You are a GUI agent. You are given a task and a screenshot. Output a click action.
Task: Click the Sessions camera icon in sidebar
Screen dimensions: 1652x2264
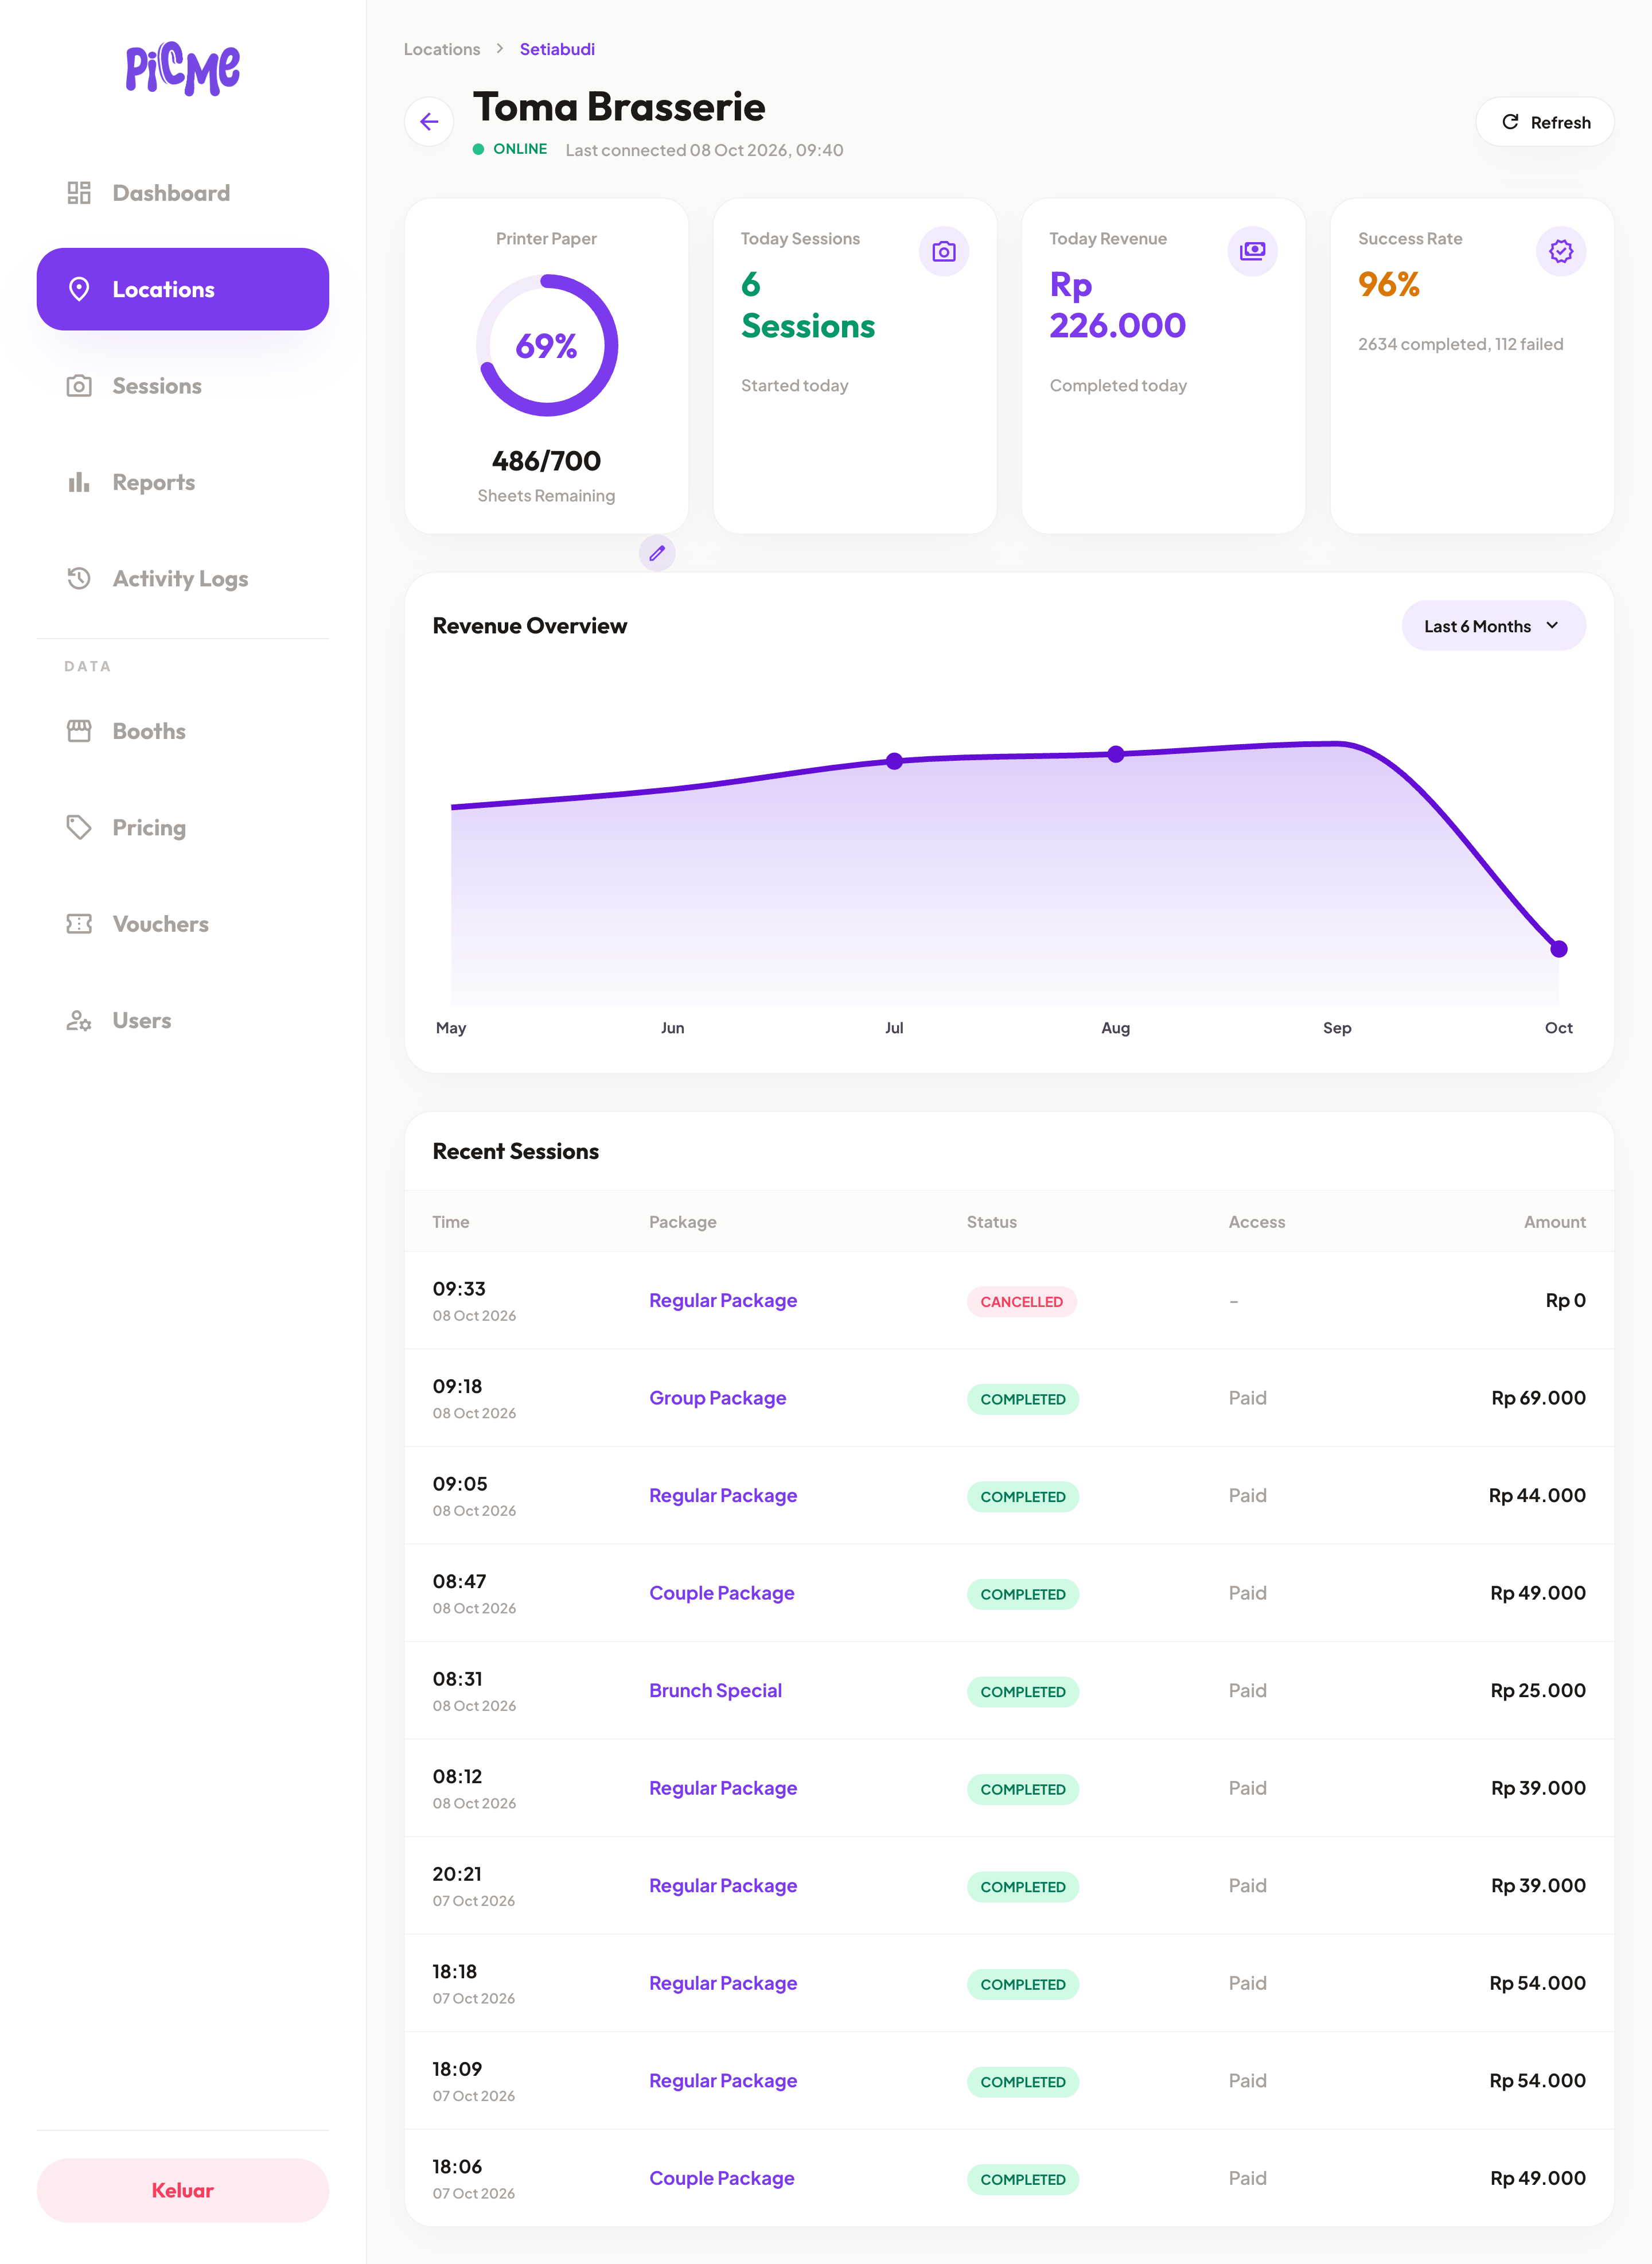tap(79, 386)
